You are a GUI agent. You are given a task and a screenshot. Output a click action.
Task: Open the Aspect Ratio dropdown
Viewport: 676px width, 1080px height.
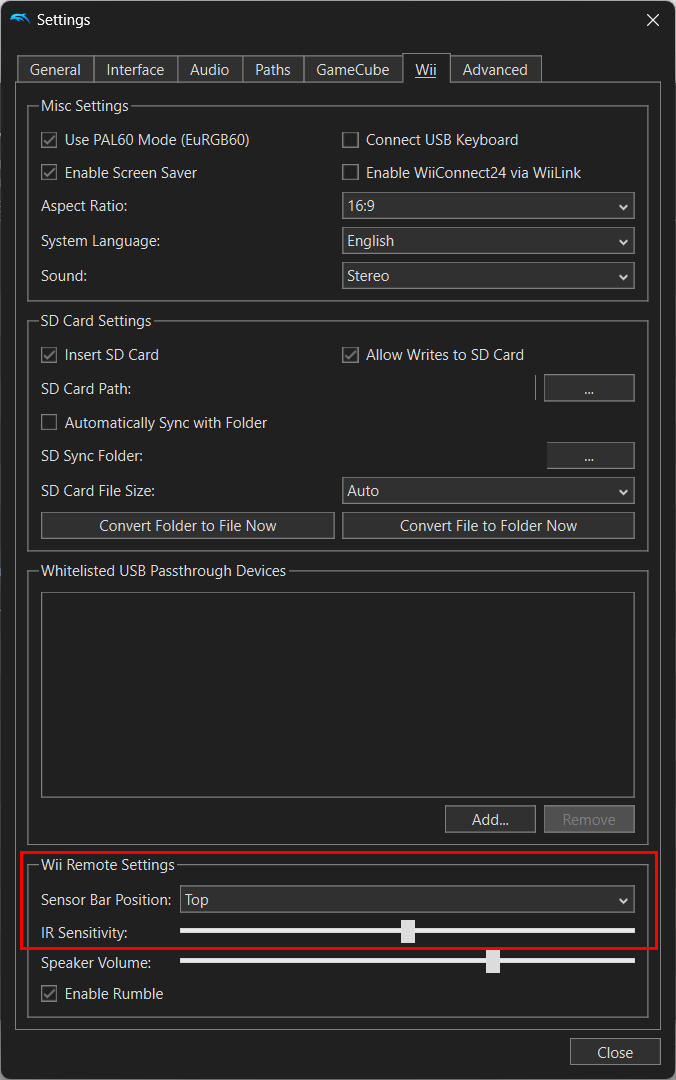(x=488, y=207)
